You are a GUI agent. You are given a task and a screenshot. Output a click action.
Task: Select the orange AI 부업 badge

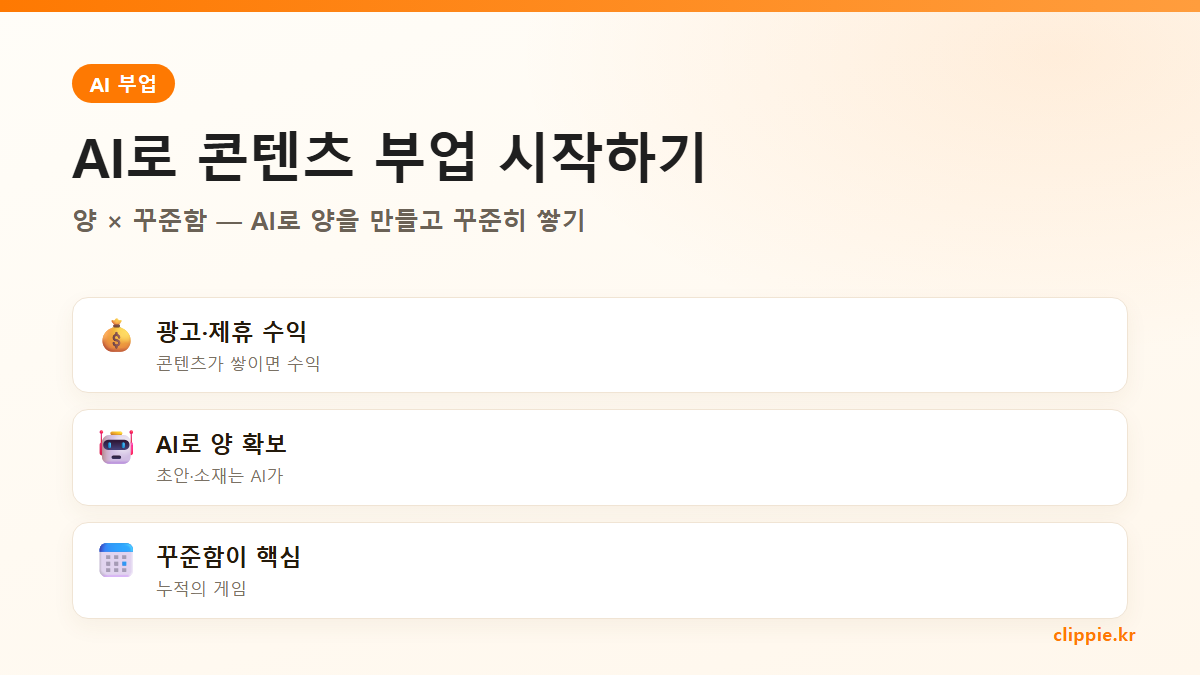pyautogui.click(x=123, y=84)
